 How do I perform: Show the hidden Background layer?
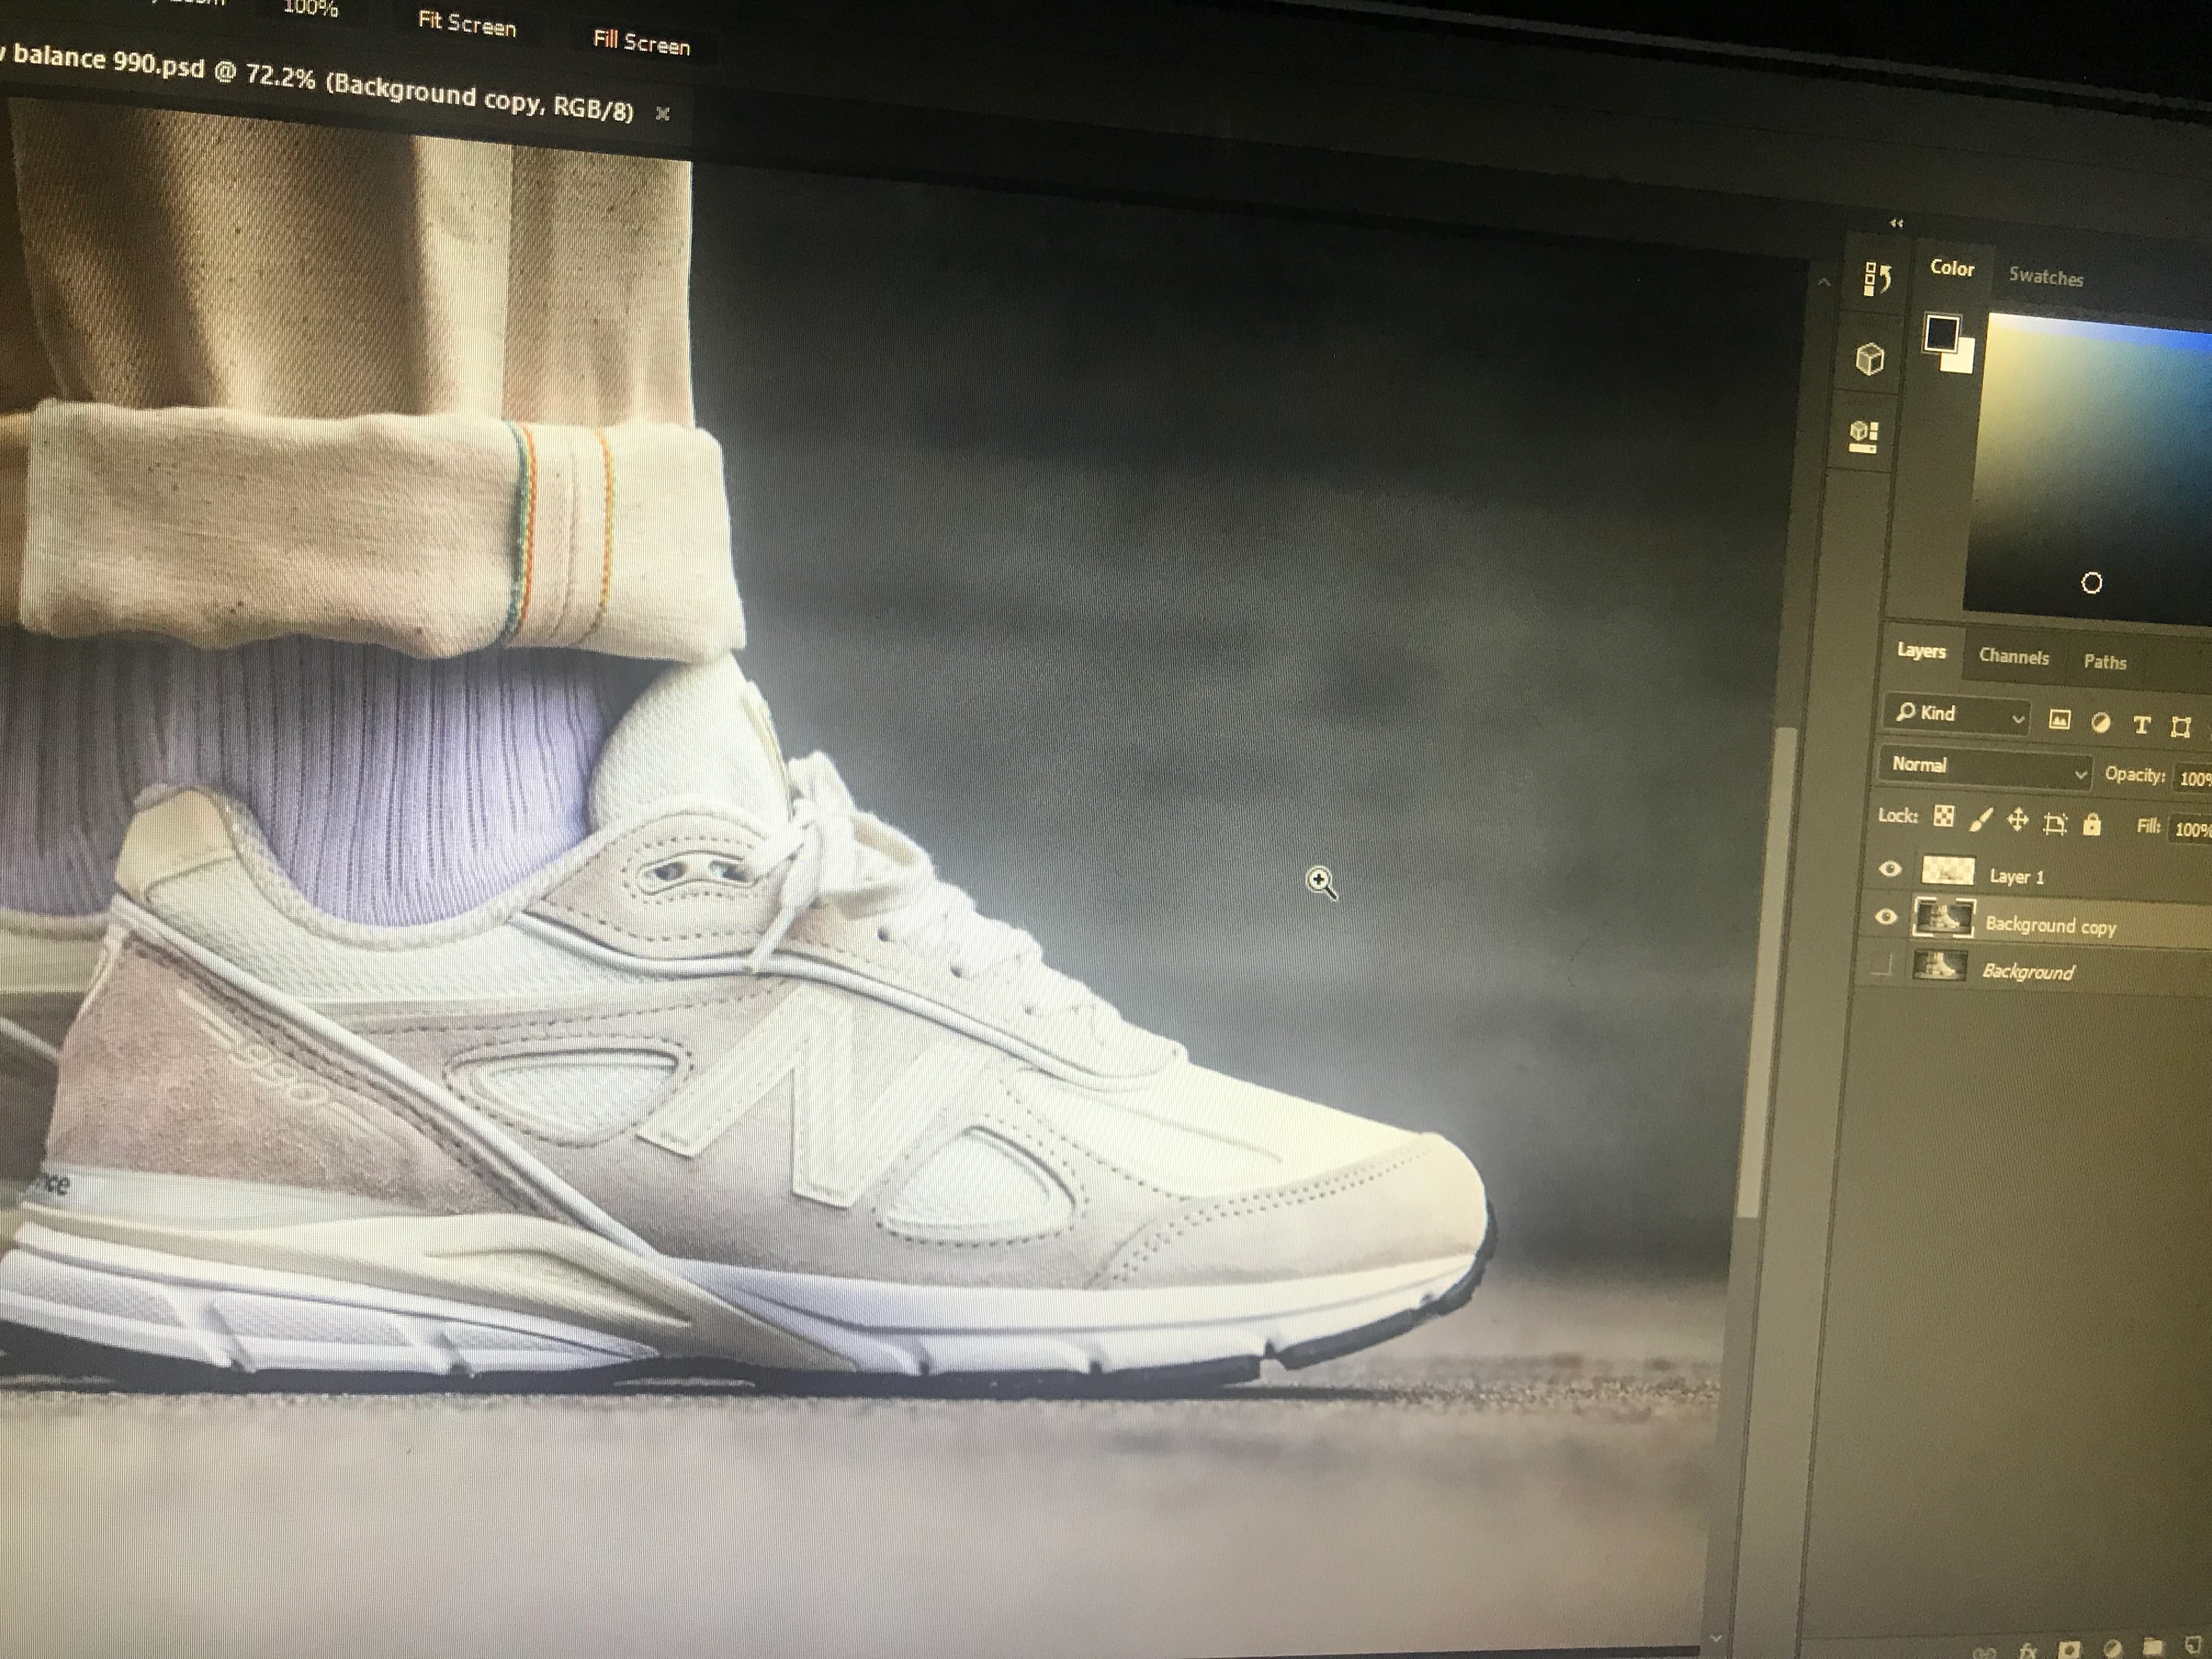pos(1883,965)
